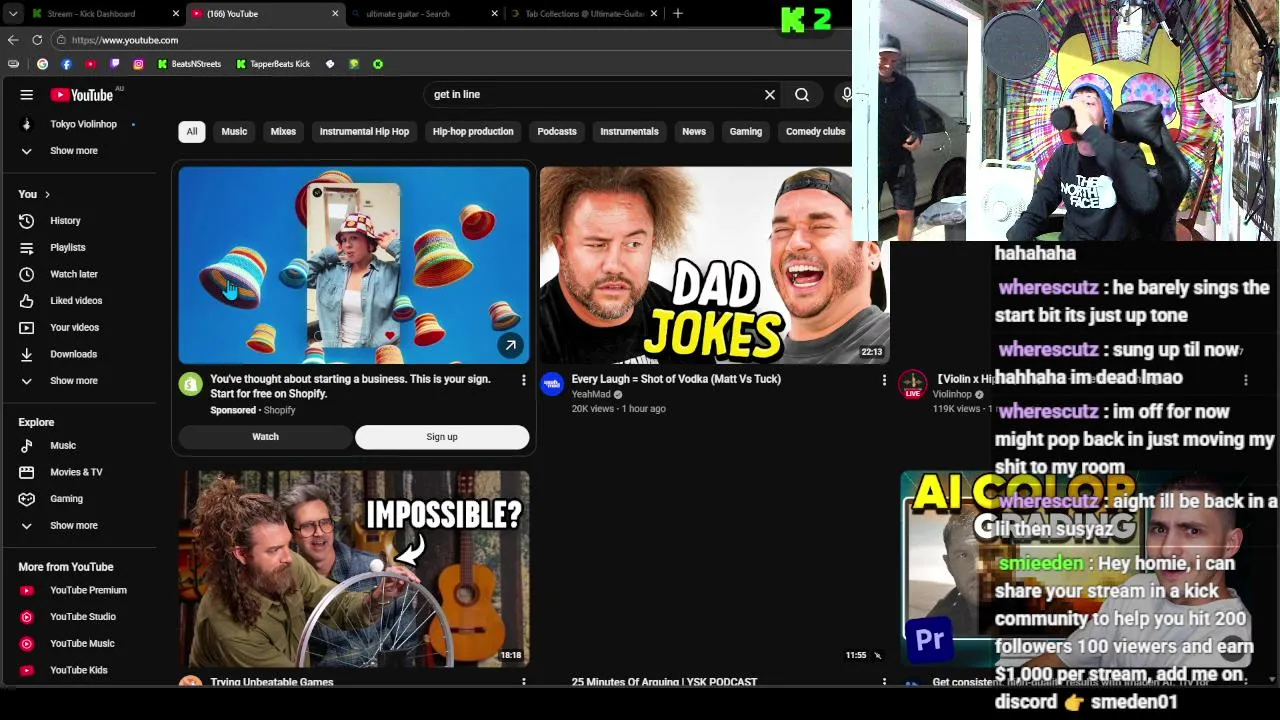Open Dad Jokes video thumbnail
The height and width of the screenshot is (720, 1280).
point(714,265)
